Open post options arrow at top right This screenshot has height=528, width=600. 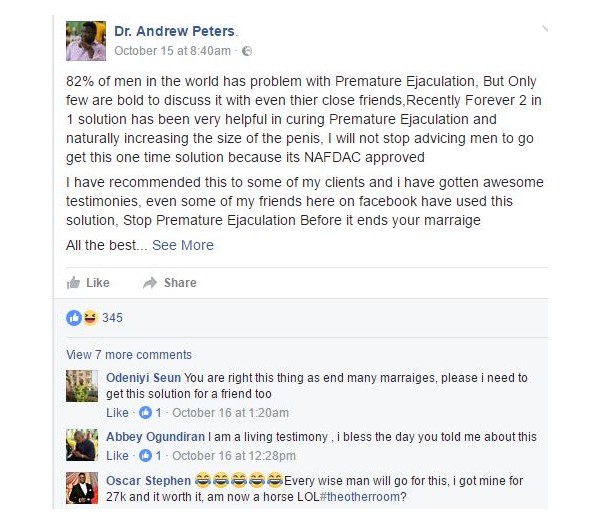(x=545, y=28)
